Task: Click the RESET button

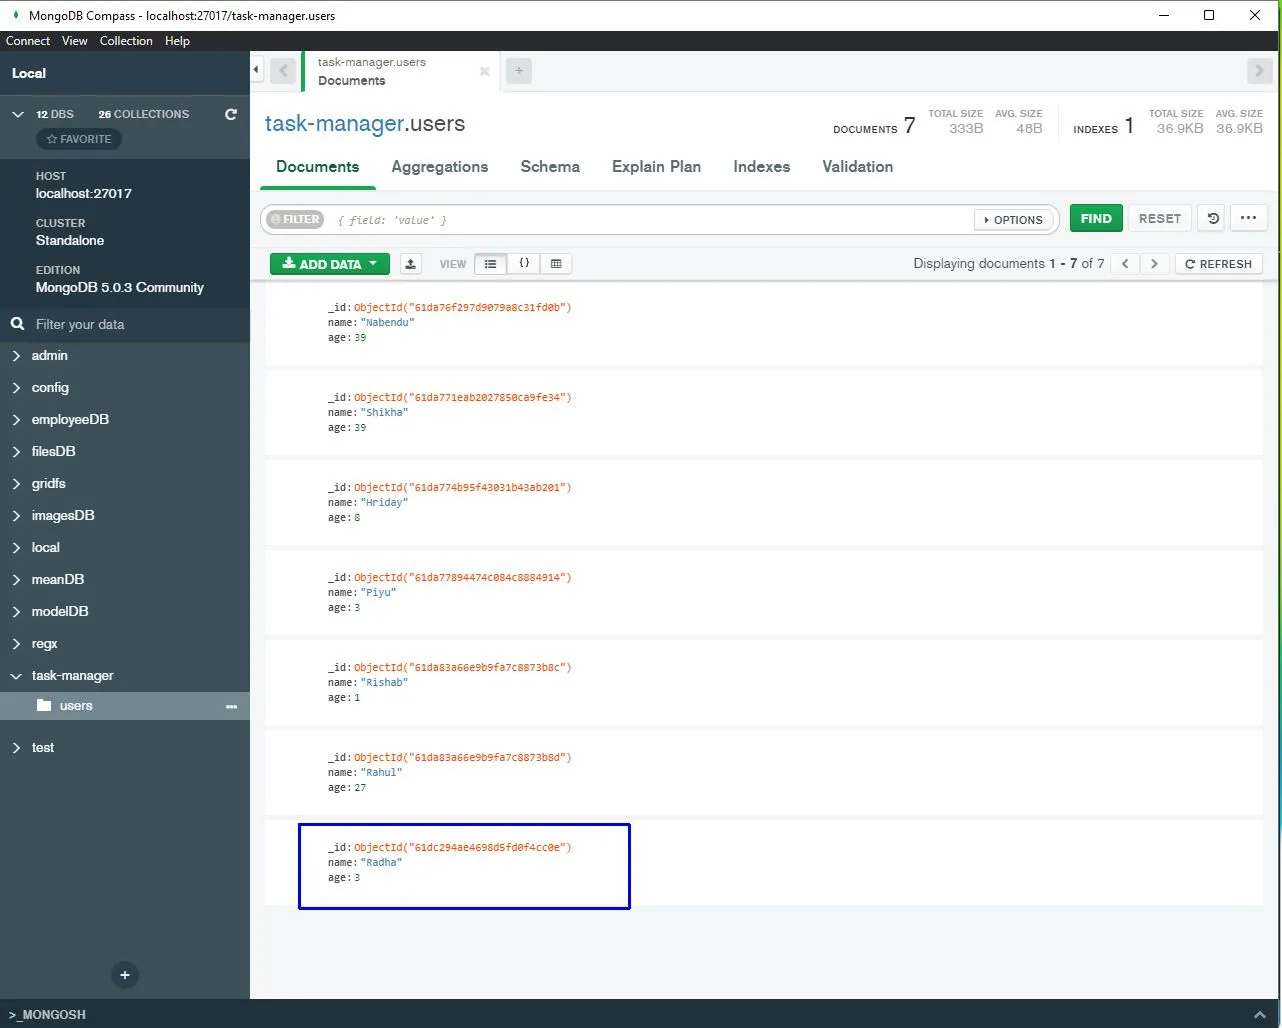Action: (x=1160, y=218)
